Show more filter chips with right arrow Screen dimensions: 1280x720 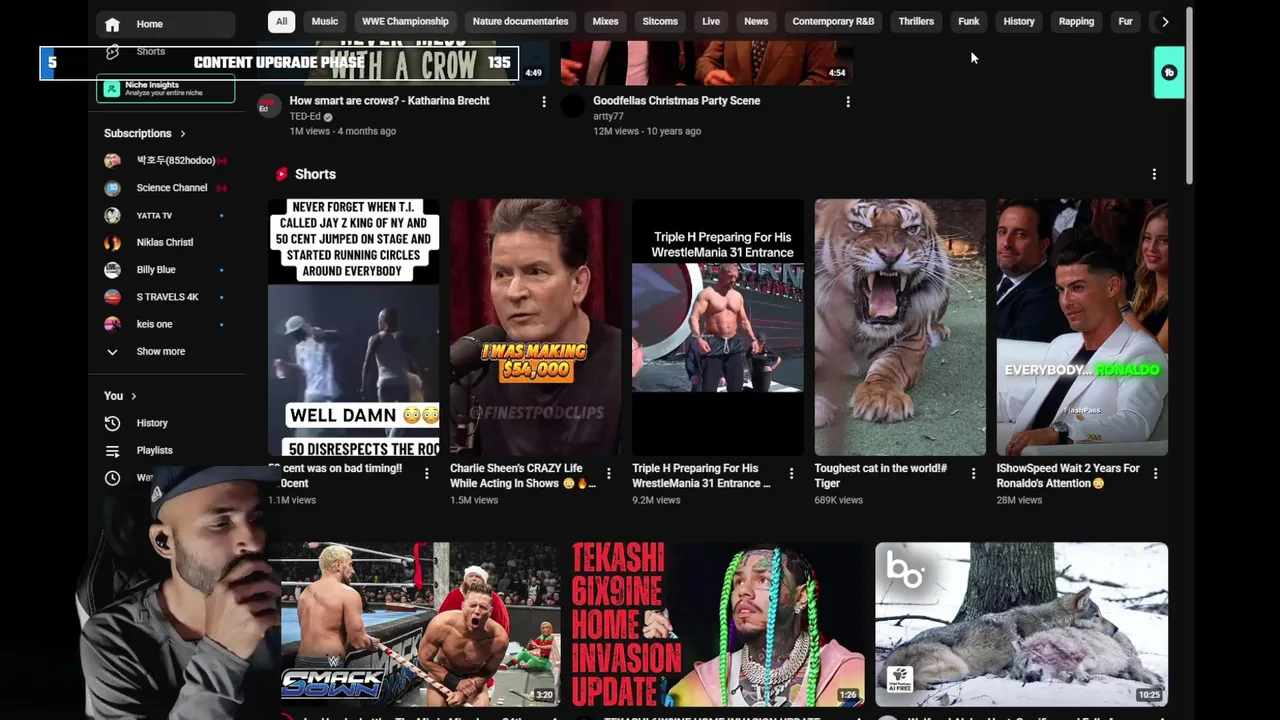[x=1165, y=21]
